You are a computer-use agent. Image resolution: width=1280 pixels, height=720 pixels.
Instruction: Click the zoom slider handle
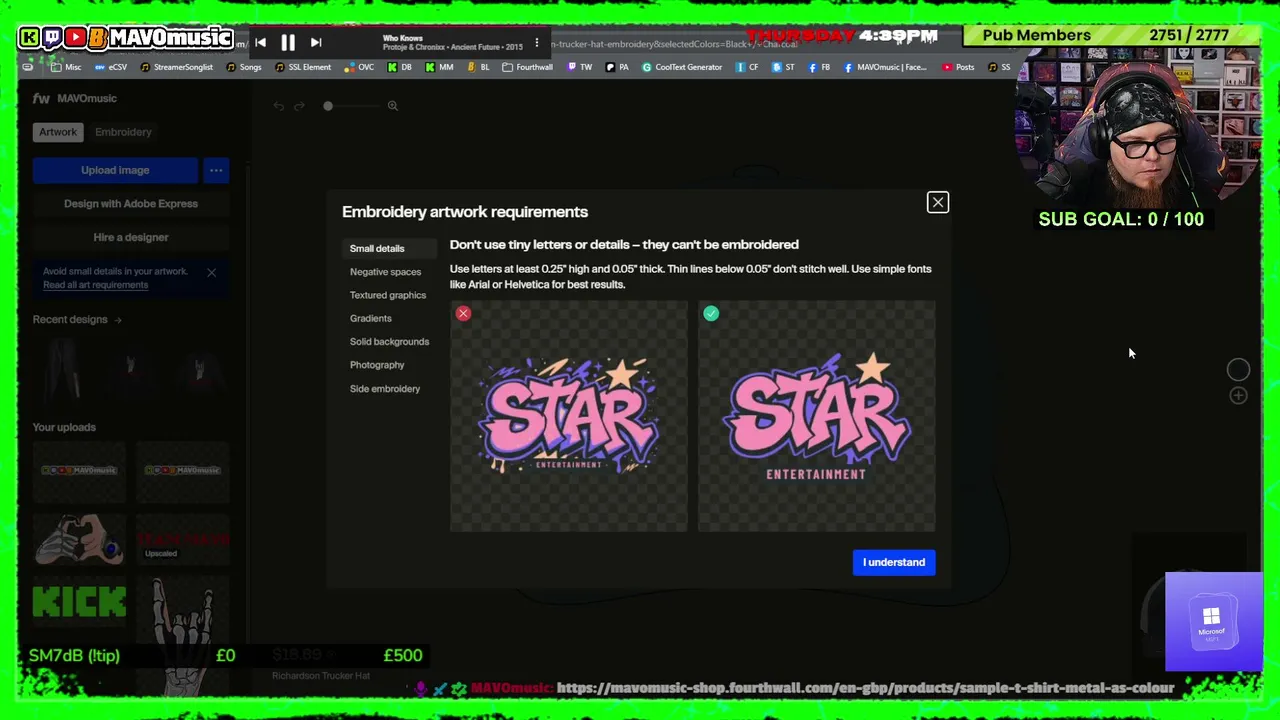[327, 106]
